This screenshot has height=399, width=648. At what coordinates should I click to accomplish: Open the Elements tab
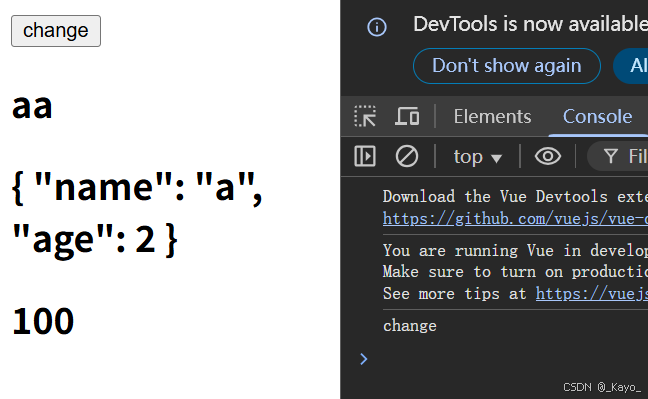click(492, 116)
